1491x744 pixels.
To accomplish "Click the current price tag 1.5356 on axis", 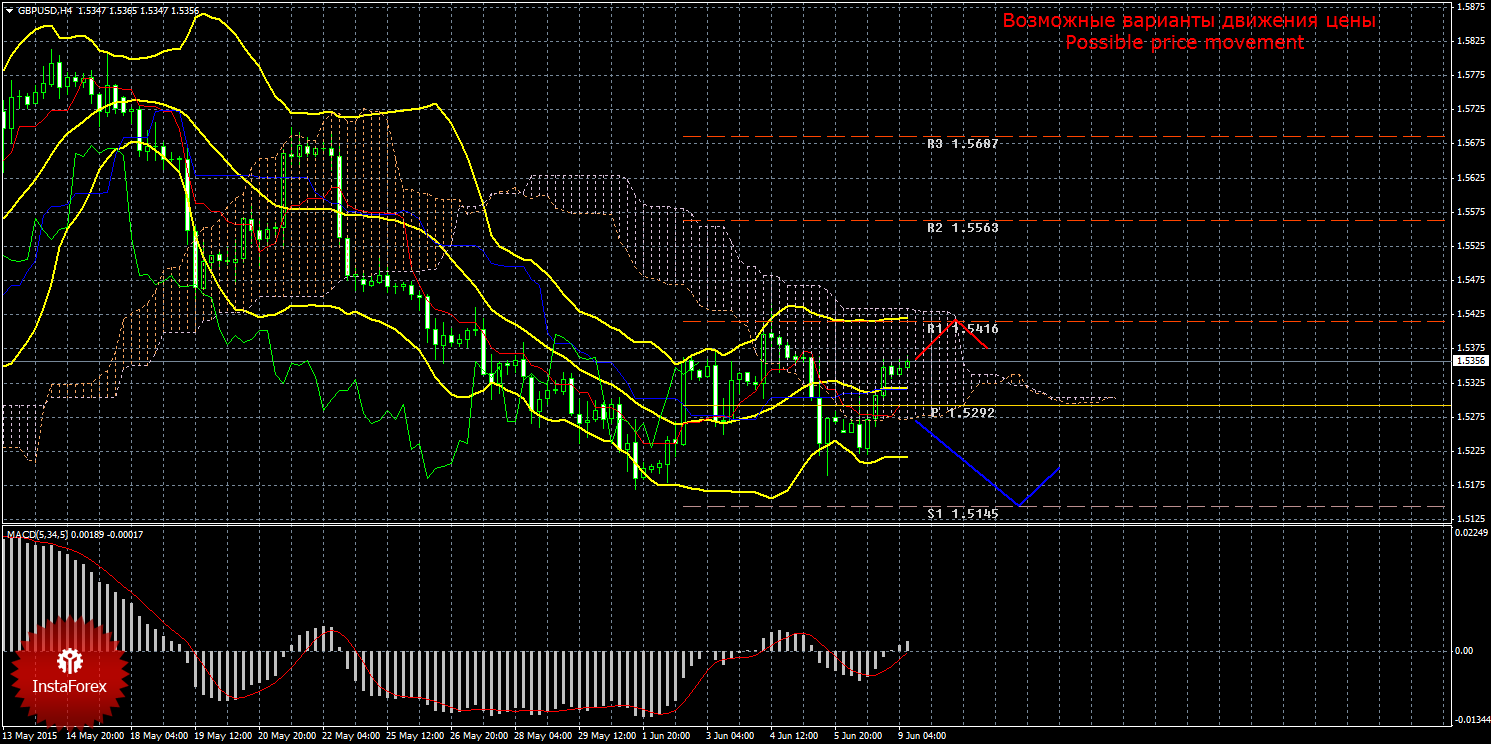I will [1469, 361].
